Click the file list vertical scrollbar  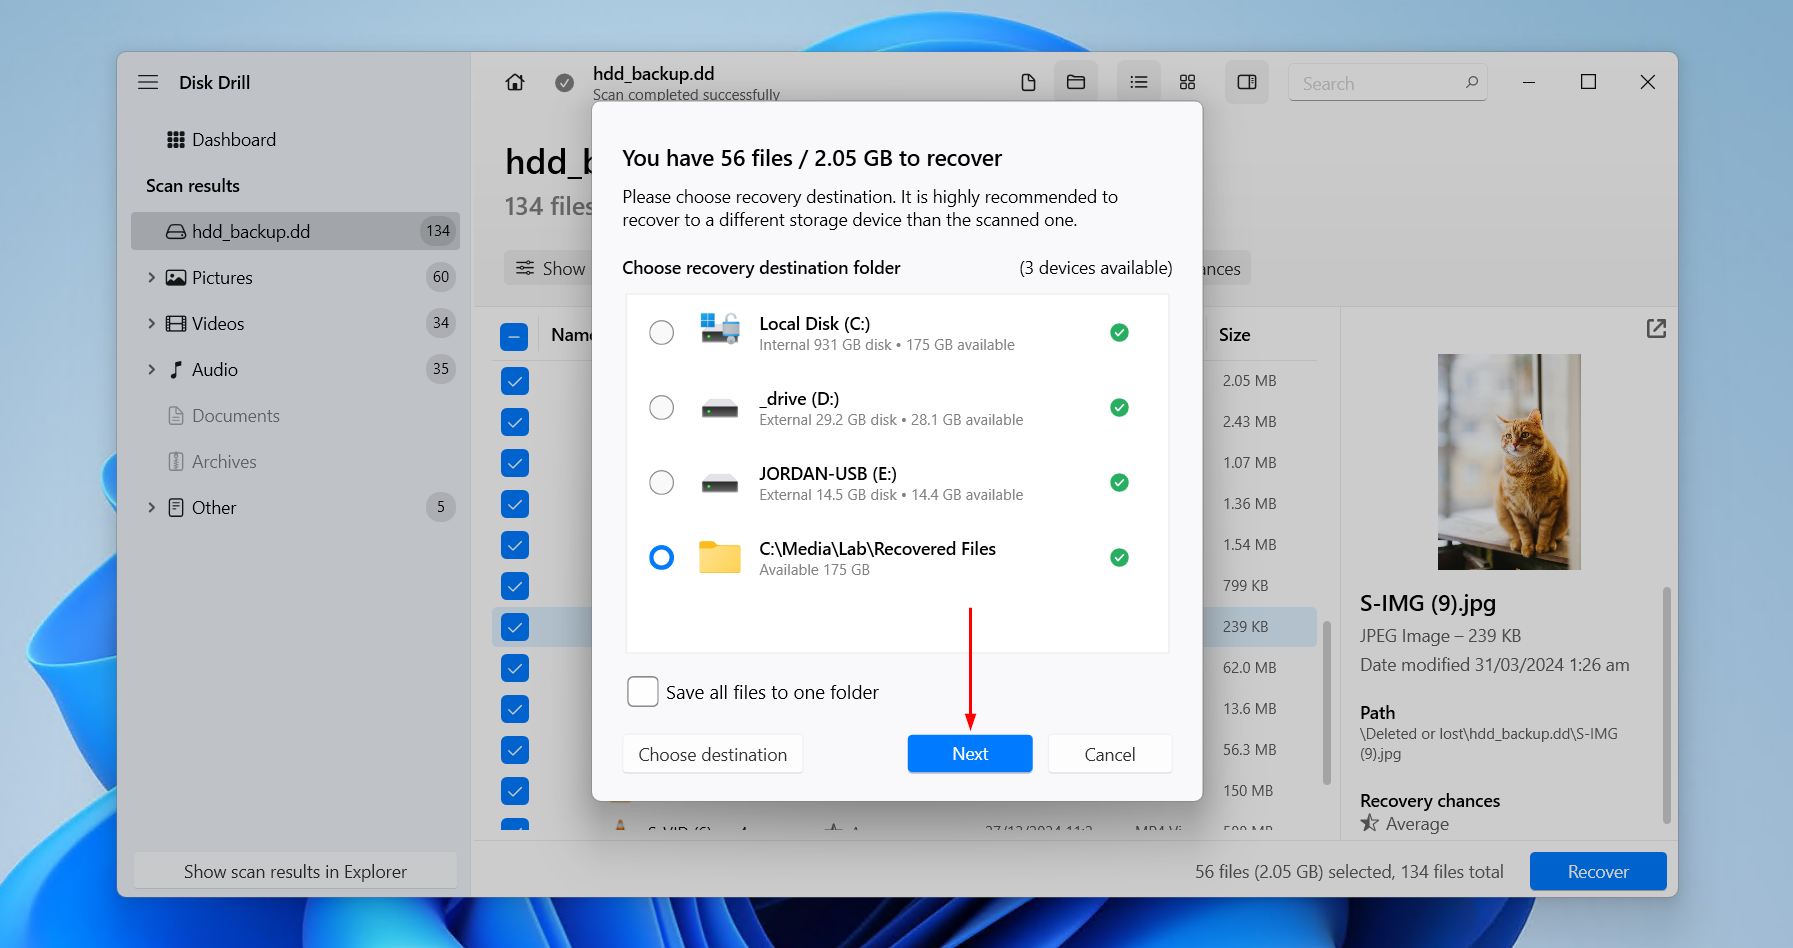(x=1327, y=700)
